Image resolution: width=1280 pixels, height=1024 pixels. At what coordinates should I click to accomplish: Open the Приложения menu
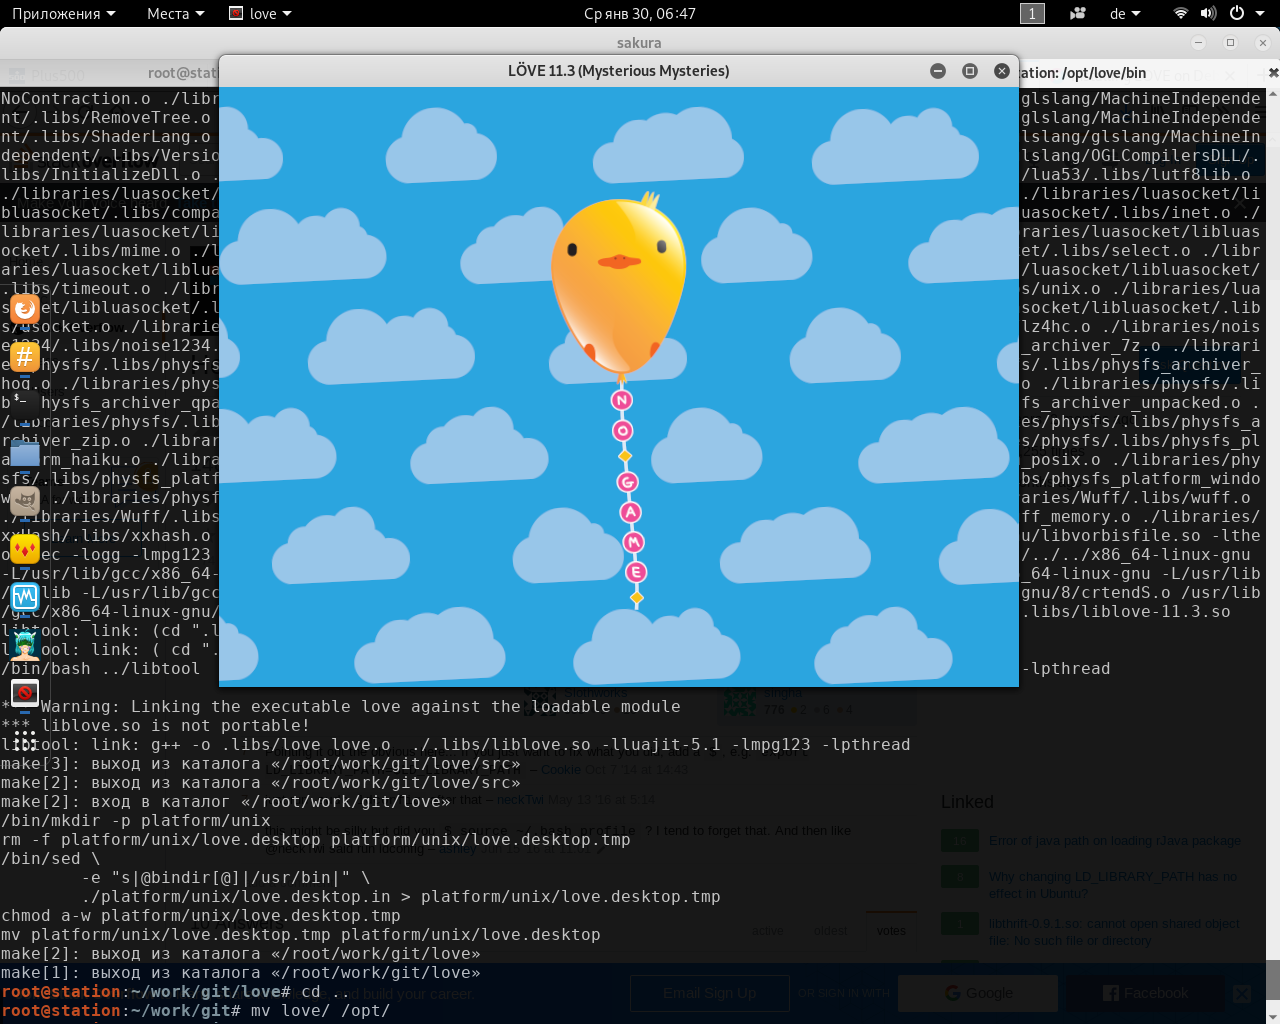tap(64, 13)
